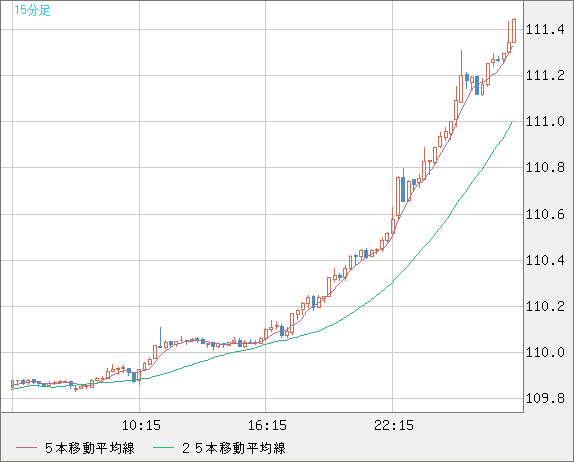Click the 110.4 price axis label
This screenshot has height=462, width=574.
pyautogui.click(x=545, y=260)
